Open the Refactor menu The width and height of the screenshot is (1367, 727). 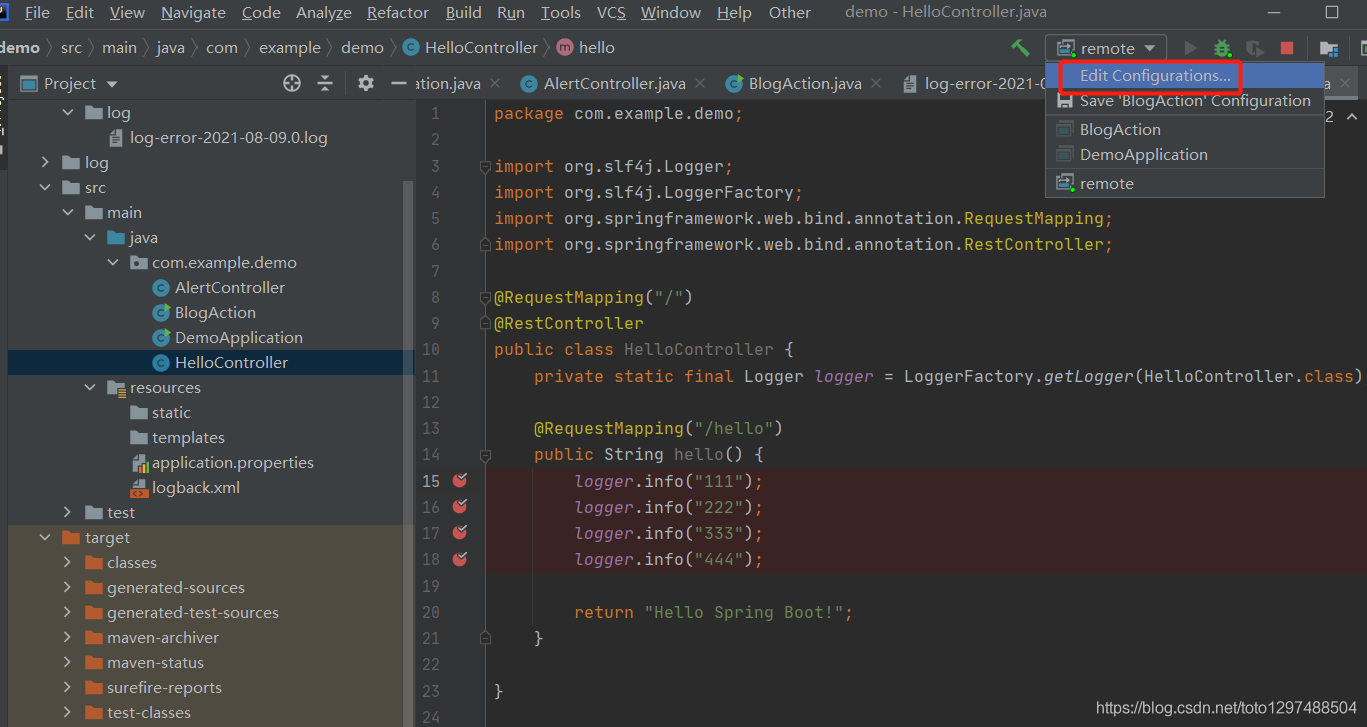[400, 13]
